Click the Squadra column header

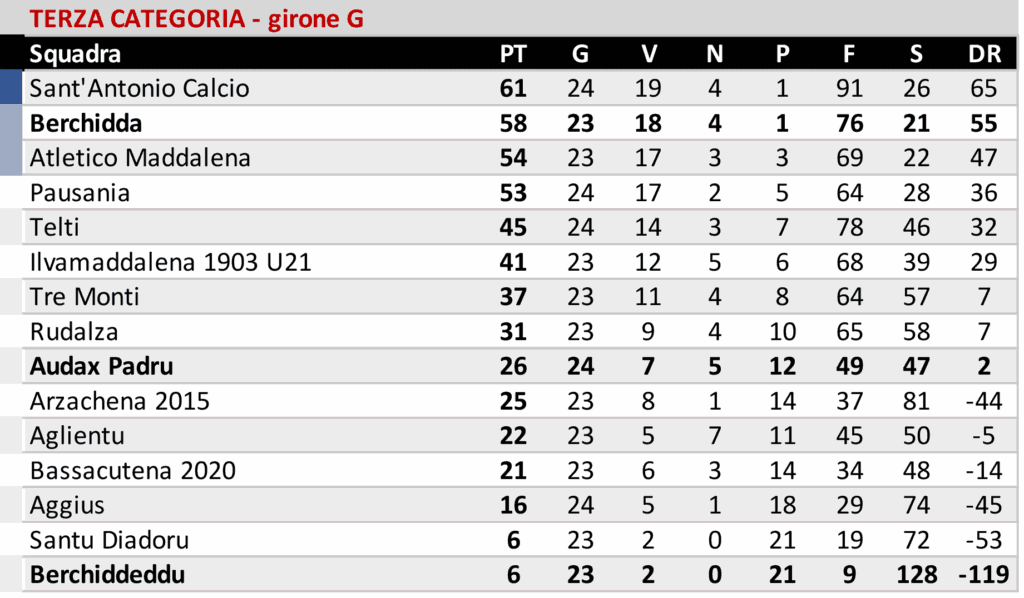[75, 54]
